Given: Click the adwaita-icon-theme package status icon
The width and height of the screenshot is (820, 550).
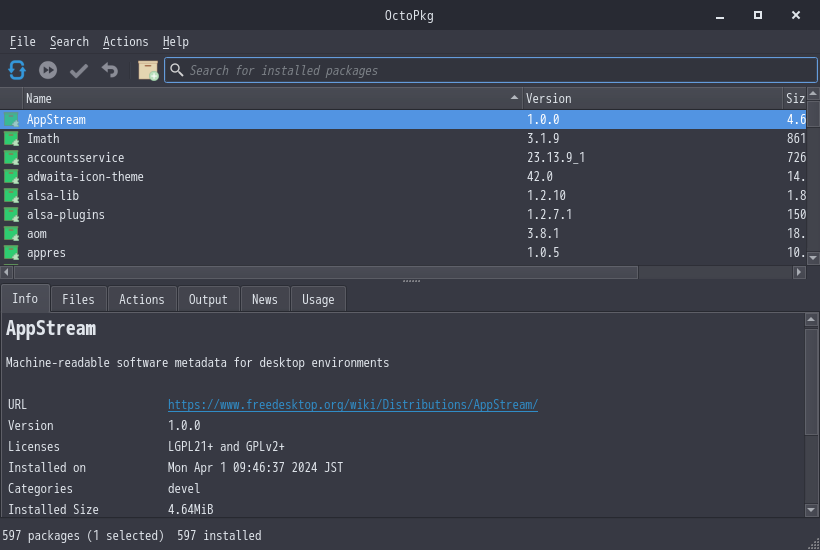Looking at the screenshot, I should pyautogui.click(x=12, y=177).
